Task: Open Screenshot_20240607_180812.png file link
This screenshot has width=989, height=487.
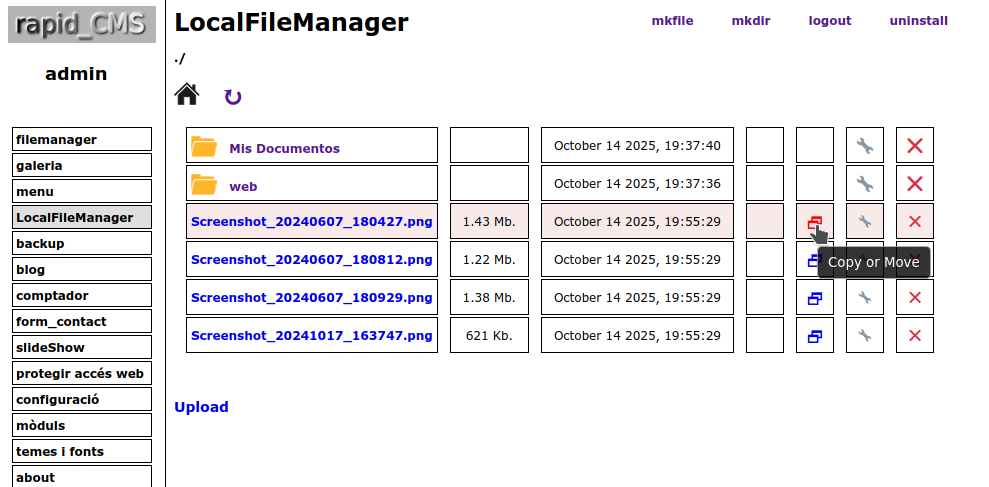Action: 312,259
